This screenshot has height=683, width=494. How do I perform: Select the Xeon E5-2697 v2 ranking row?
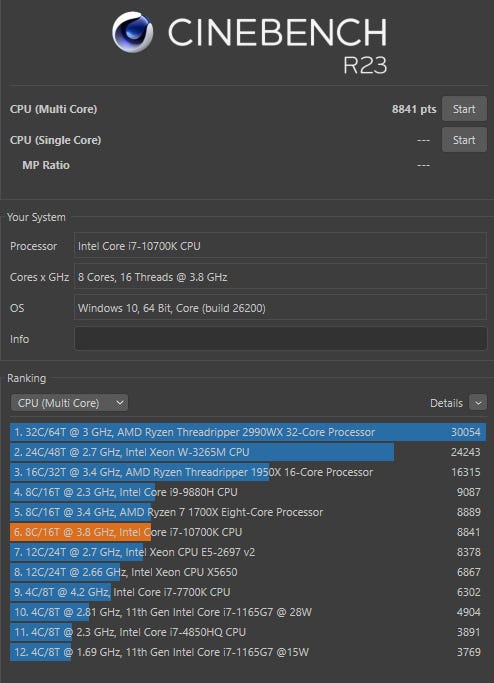tap(248, 552)
